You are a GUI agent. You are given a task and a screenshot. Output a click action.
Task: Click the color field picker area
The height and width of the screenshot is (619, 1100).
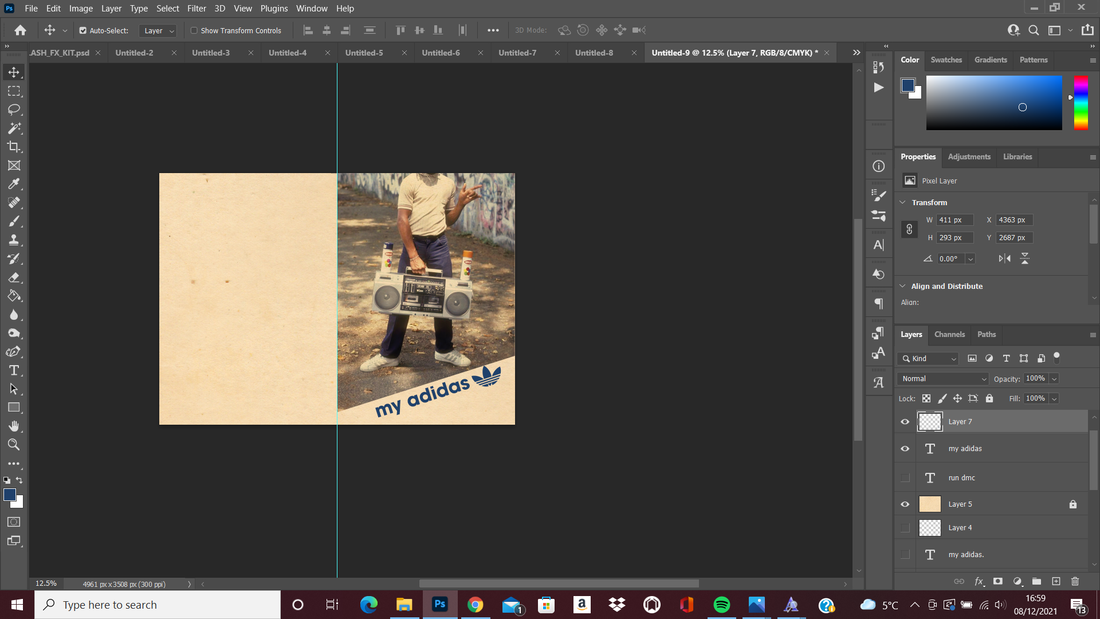point(994,102)
